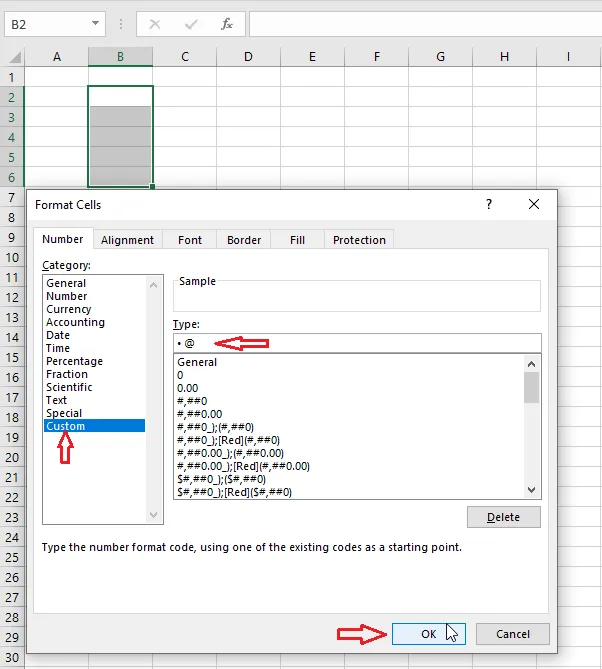
Task: Click the Name Box showing B2
Action: tap(55, 24)
